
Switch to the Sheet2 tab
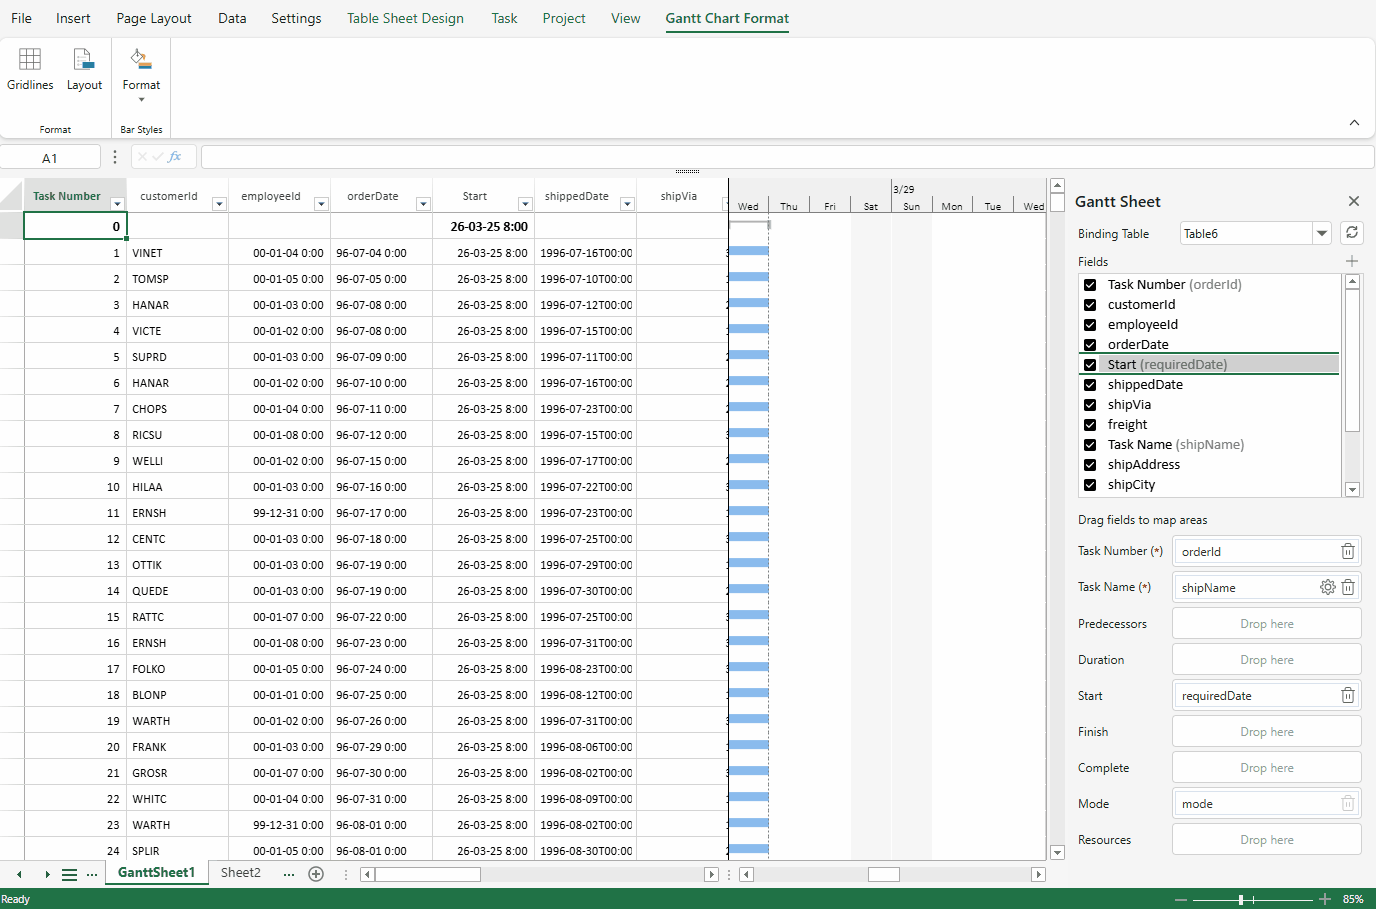click(x=240, y=873)
